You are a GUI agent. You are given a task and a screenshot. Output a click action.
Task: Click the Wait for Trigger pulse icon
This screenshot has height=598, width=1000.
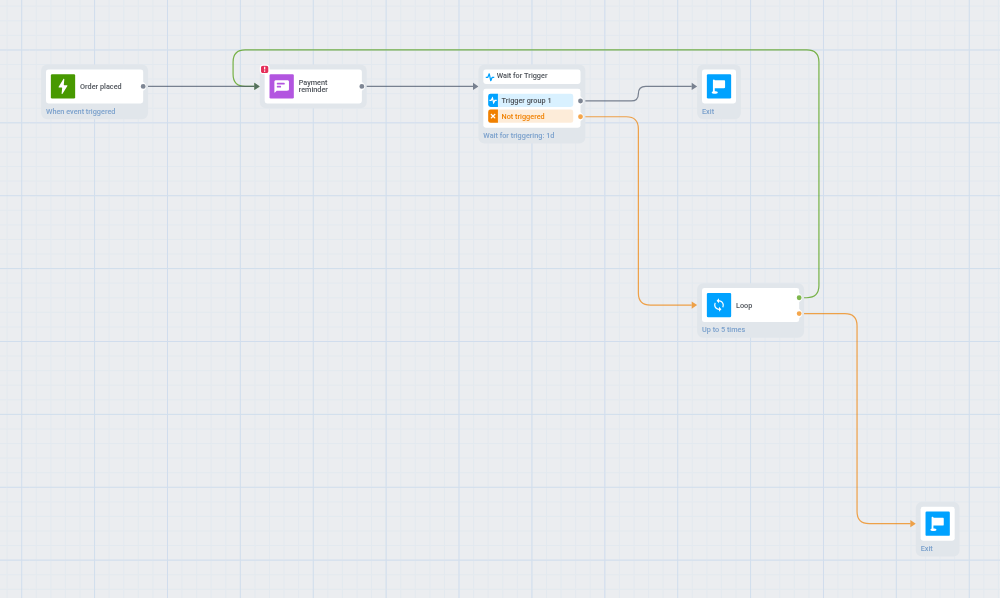pyautogui.click(x=490, y=77)
